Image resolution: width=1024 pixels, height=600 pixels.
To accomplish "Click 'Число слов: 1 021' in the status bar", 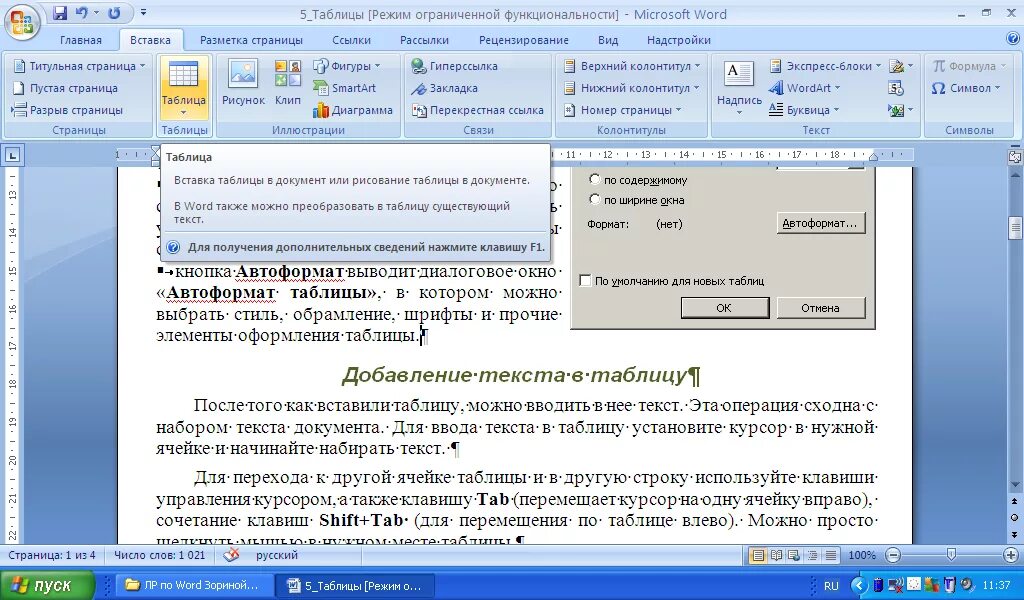I will tap(159, 555).
